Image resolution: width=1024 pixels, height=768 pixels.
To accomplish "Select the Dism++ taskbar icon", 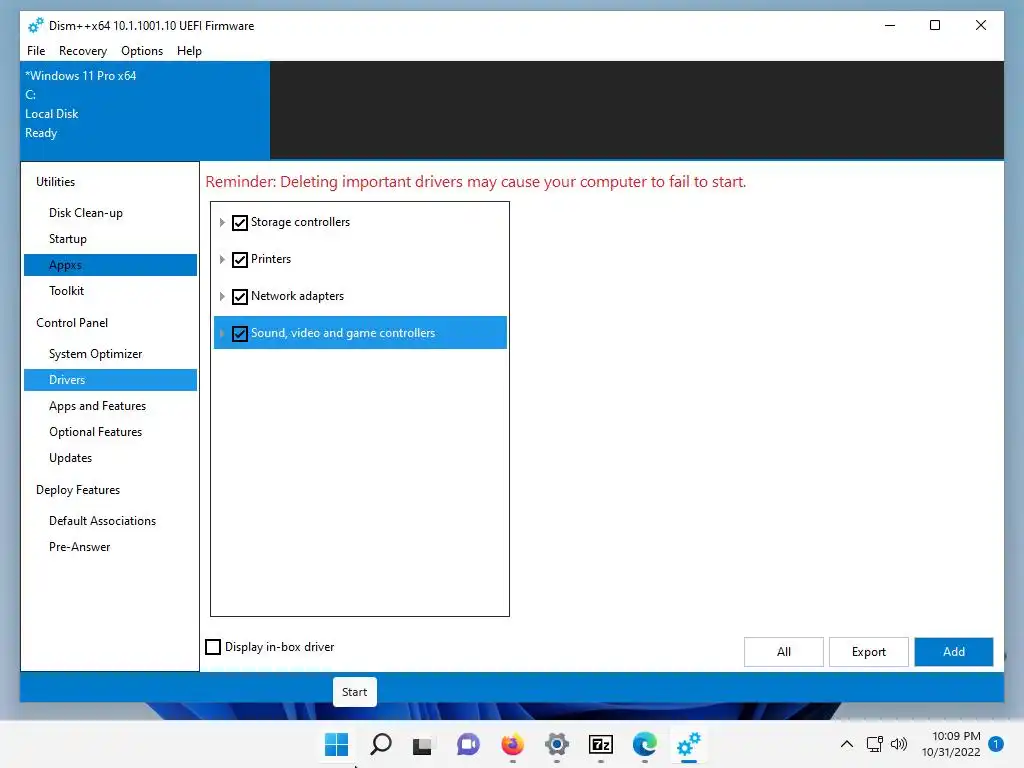I will click(688, 744).
